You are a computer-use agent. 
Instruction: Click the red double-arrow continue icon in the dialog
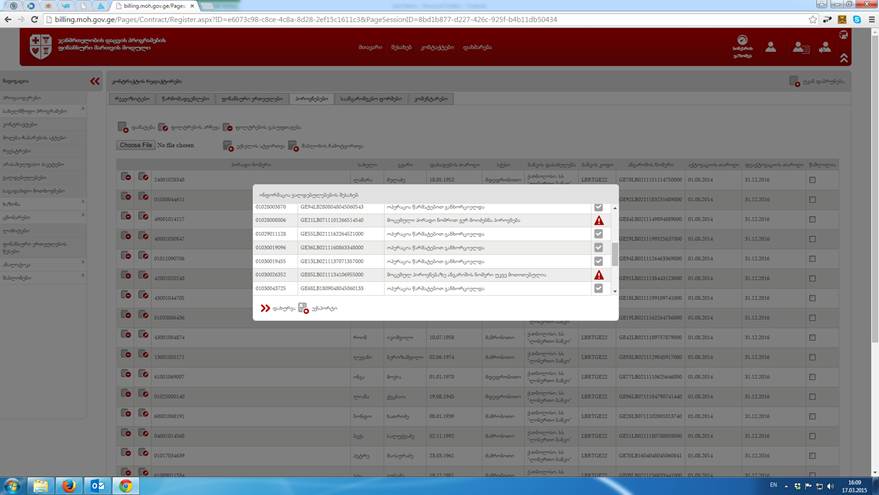[x=265, y=308]
